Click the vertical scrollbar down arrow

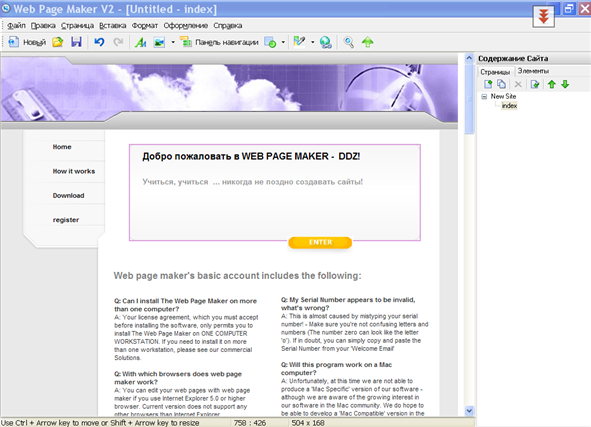pyautogui.click(x=469, y=411)
